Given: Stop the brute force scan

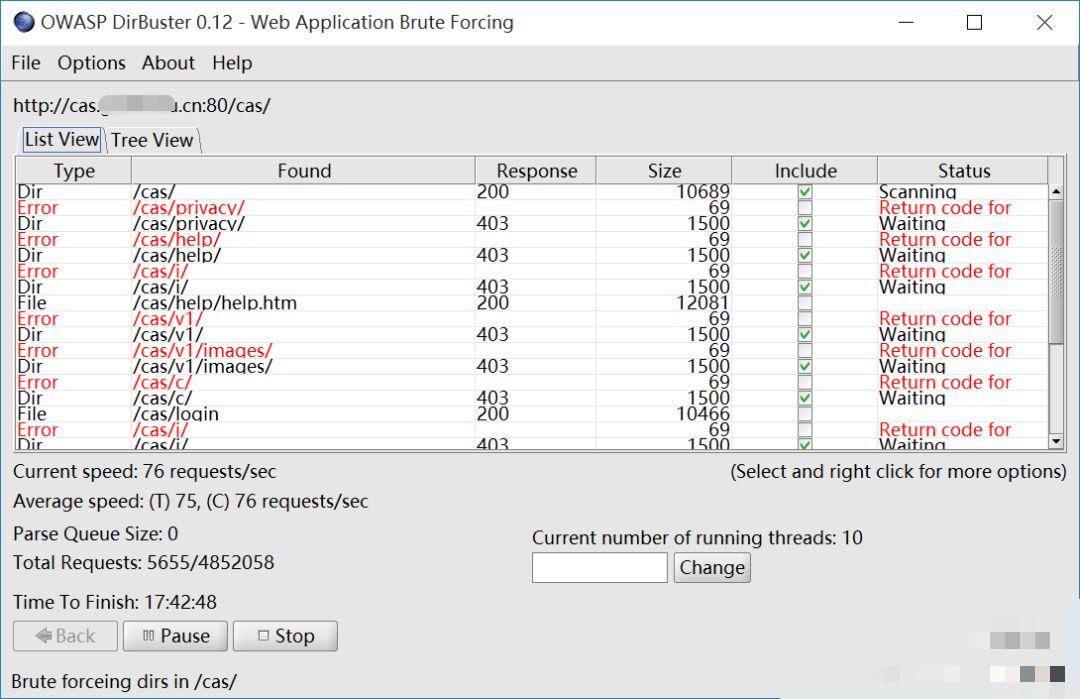Looking at the screenshot, I should pos(285,636).
